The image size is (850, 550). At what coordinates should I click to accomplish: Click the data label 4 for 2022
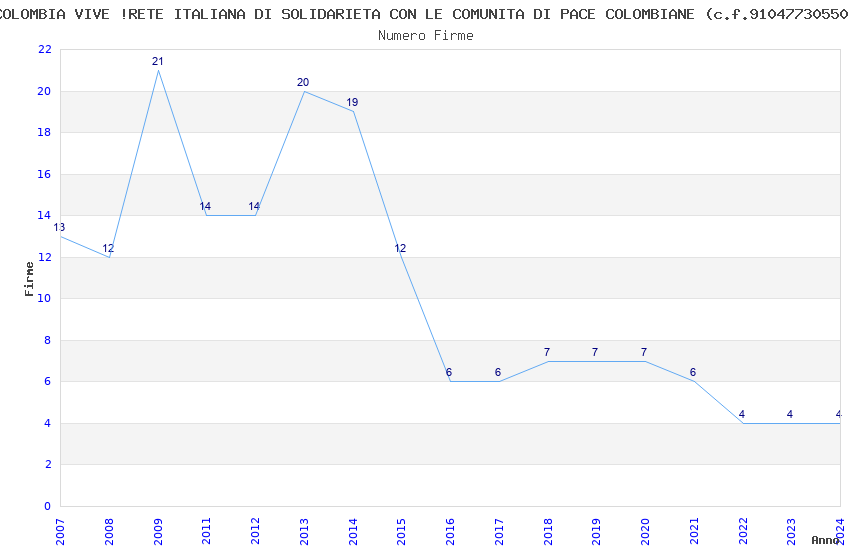click(x=742, y=414)
